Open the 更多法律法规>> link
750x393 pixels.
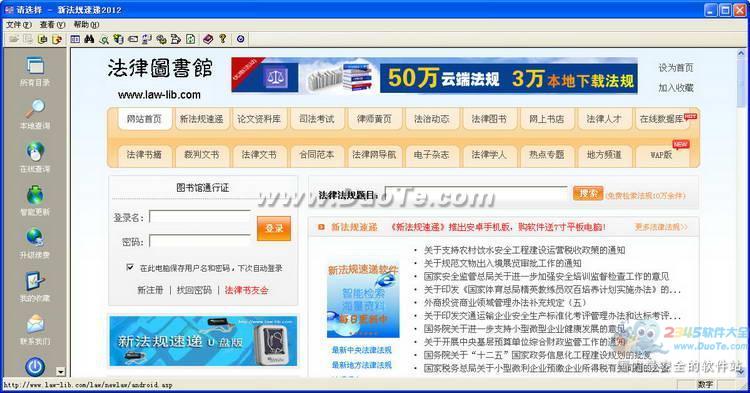tap(661, 227)
